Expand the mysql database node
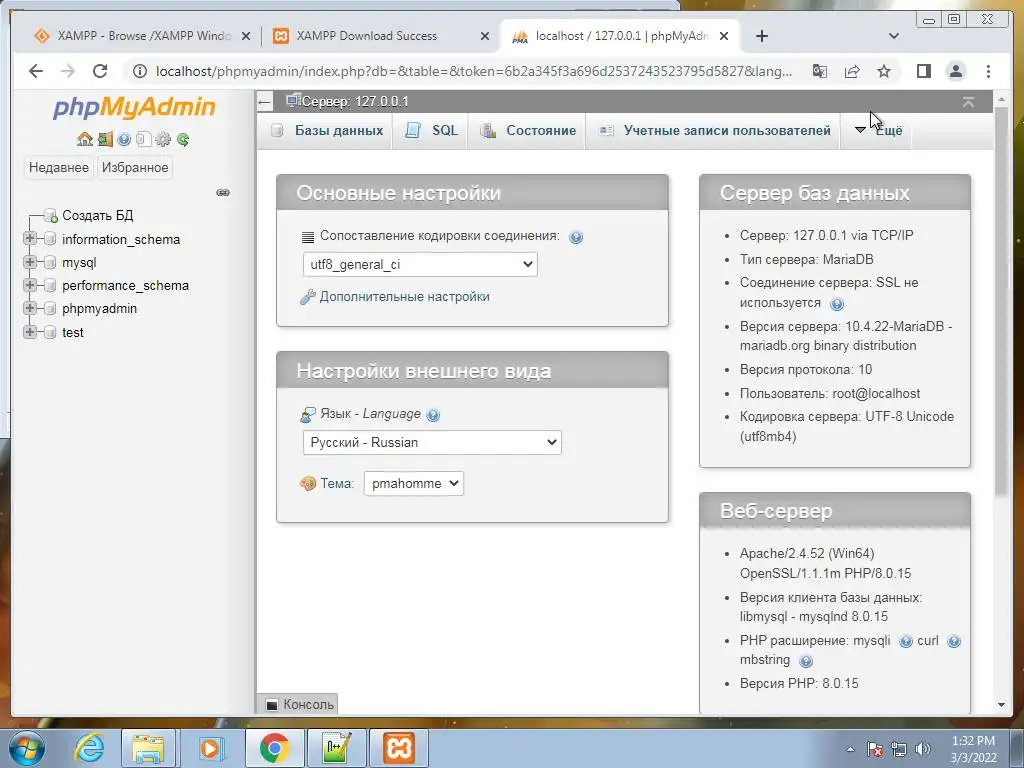Image resolution: width=1024 pixels, height=768 pixels. click(x=29, y=262)
